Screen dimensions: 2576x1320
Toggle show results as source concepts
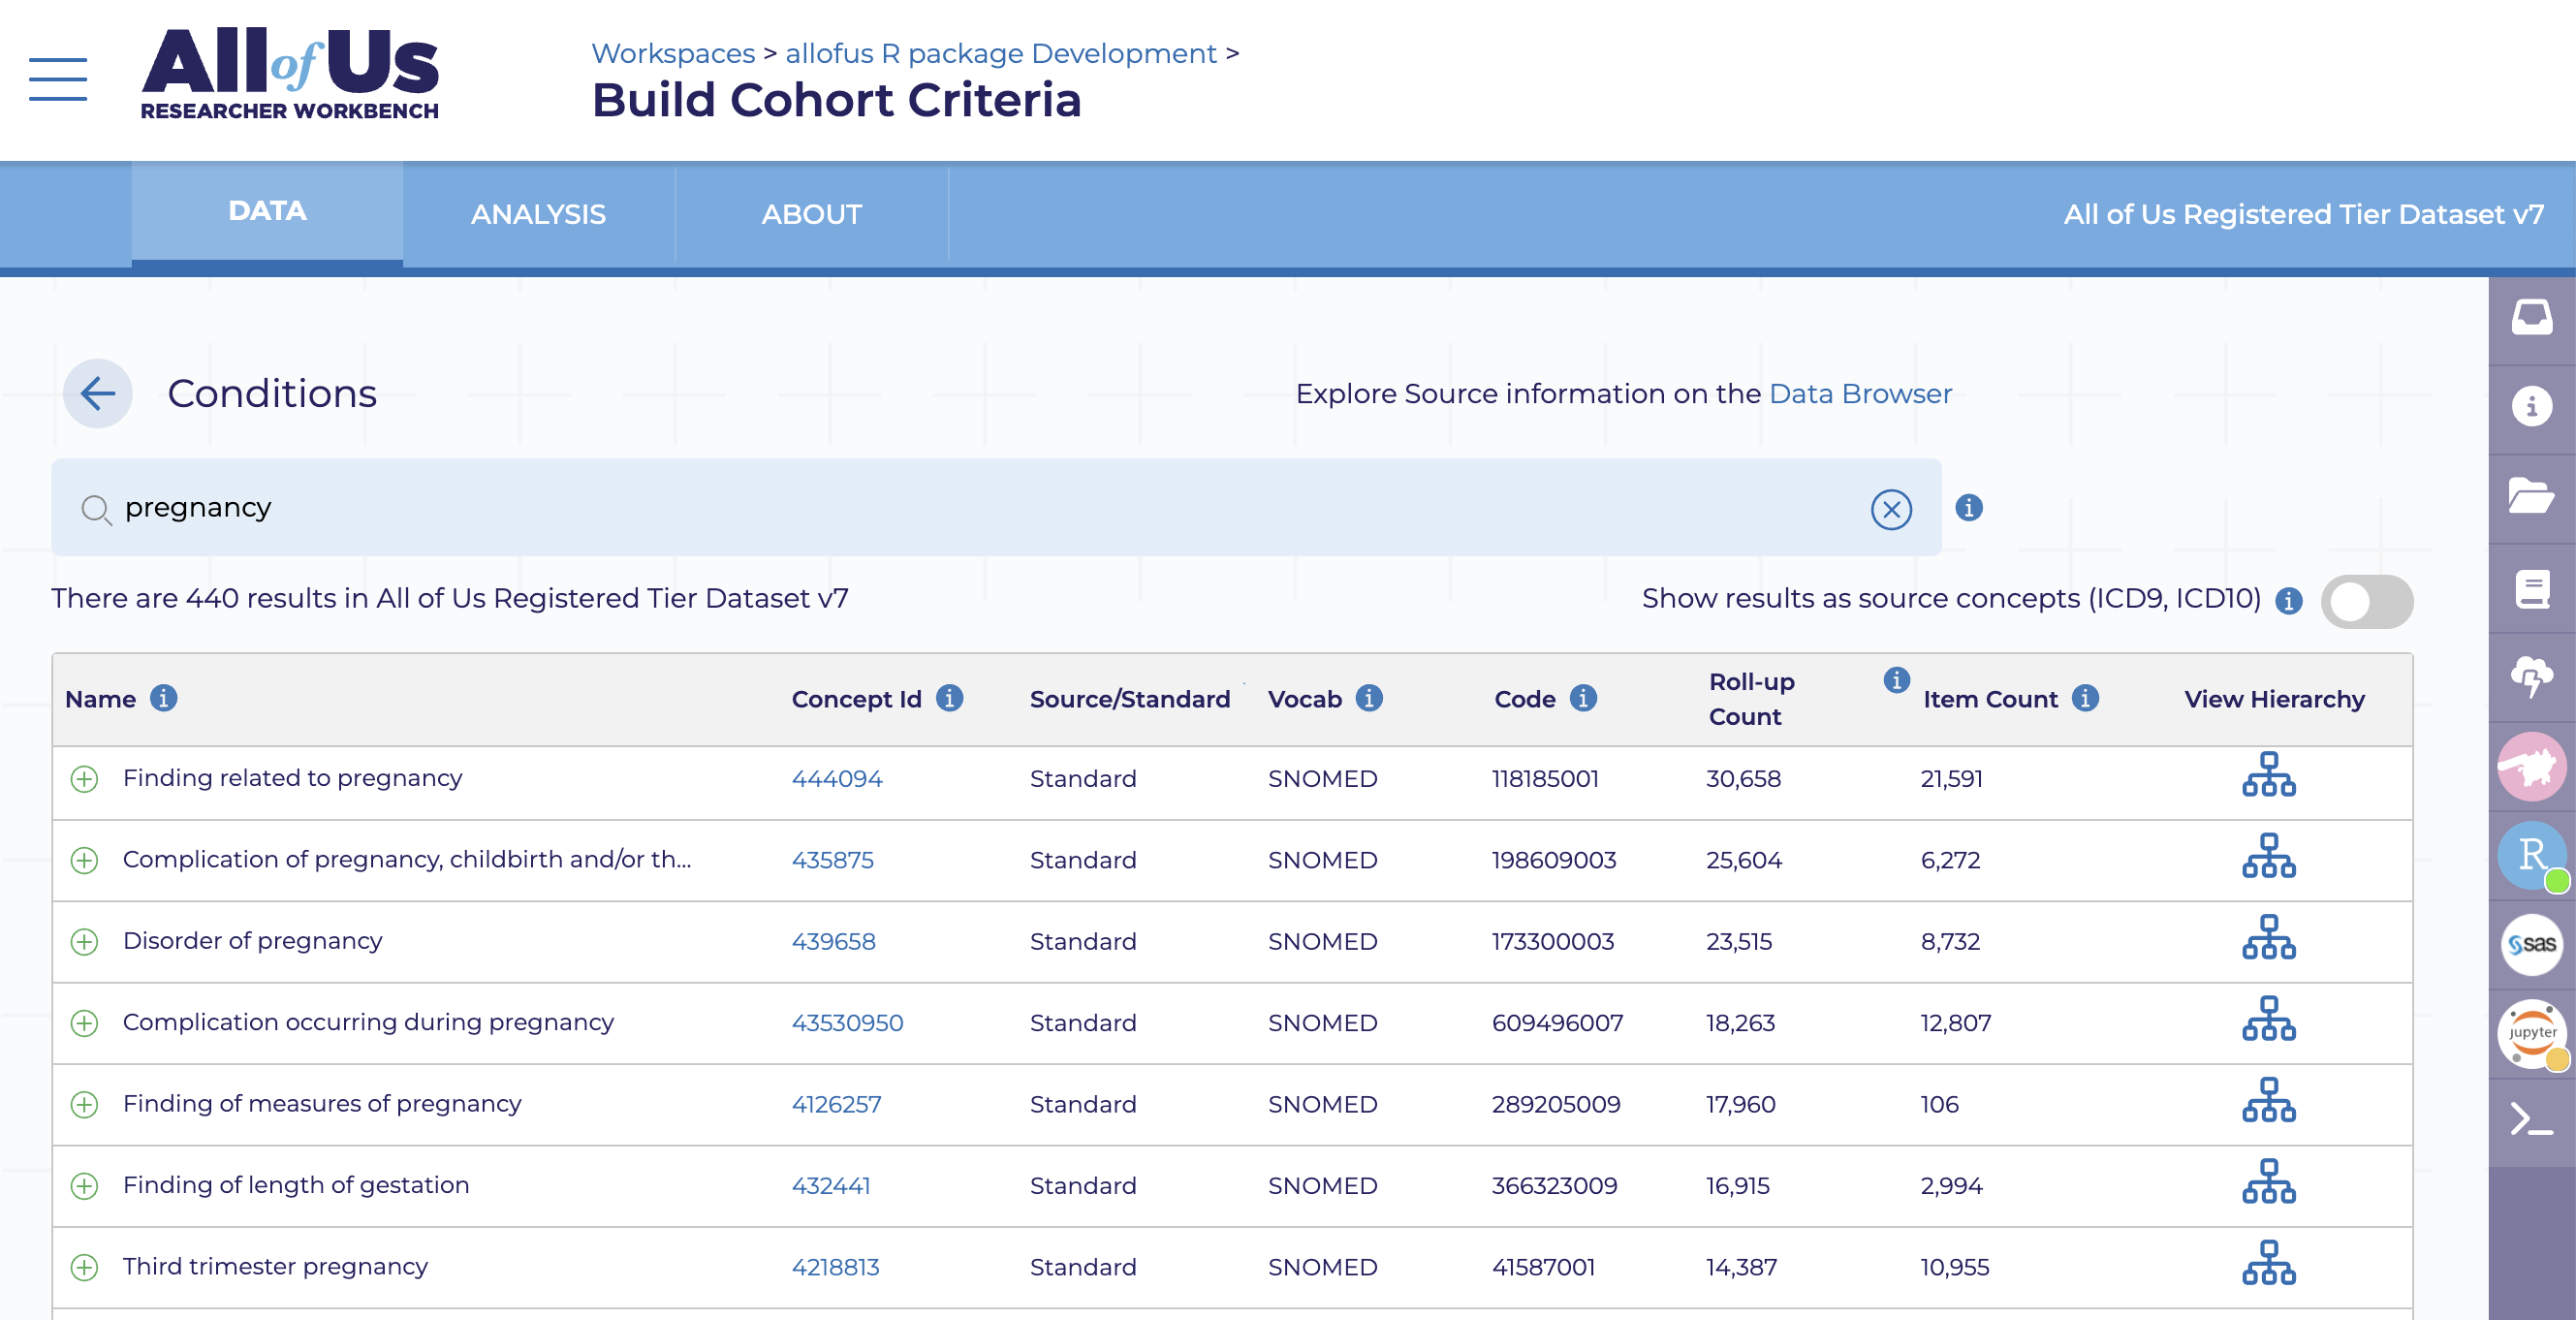click(2366, 601)
